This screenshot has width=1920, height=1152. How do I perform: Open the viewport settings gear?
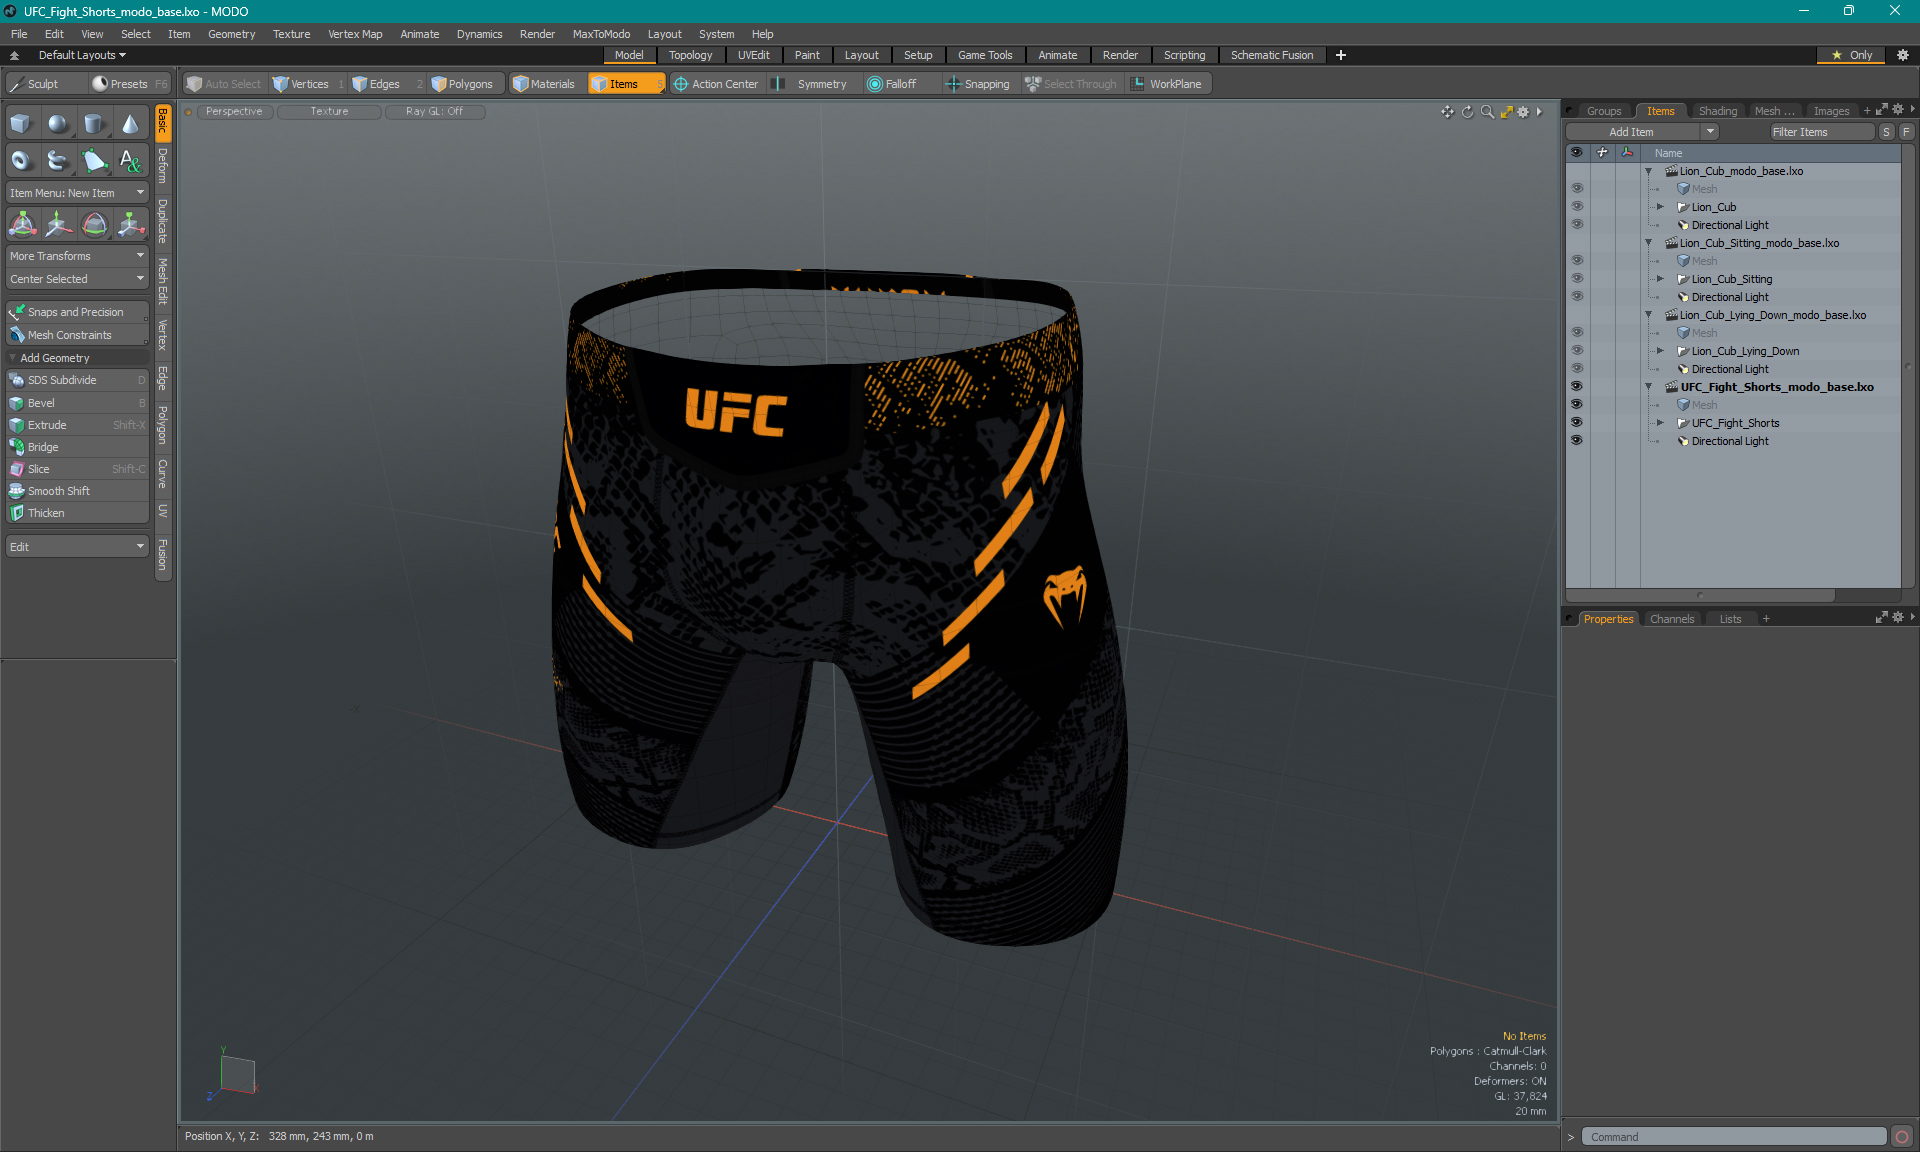[1523, 112]
